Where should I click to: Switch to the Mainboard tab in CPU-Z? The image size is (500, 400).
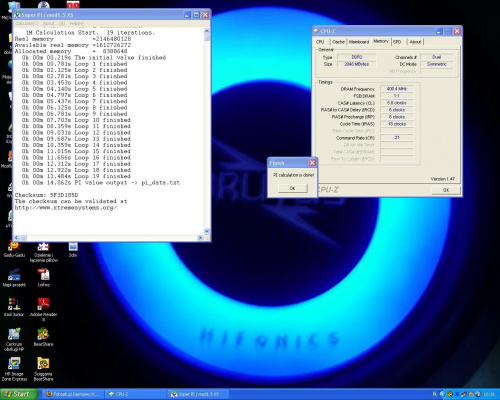pyautogui.click(x=359, y=42)
